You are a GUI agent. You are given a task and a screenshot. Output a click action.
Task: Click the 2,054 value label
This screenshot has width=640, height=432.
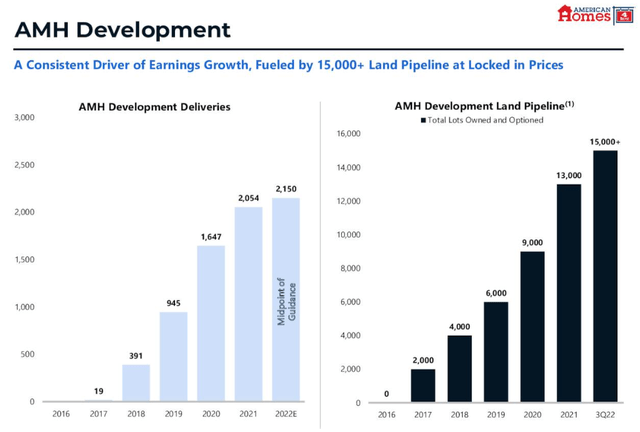point(249,198)
